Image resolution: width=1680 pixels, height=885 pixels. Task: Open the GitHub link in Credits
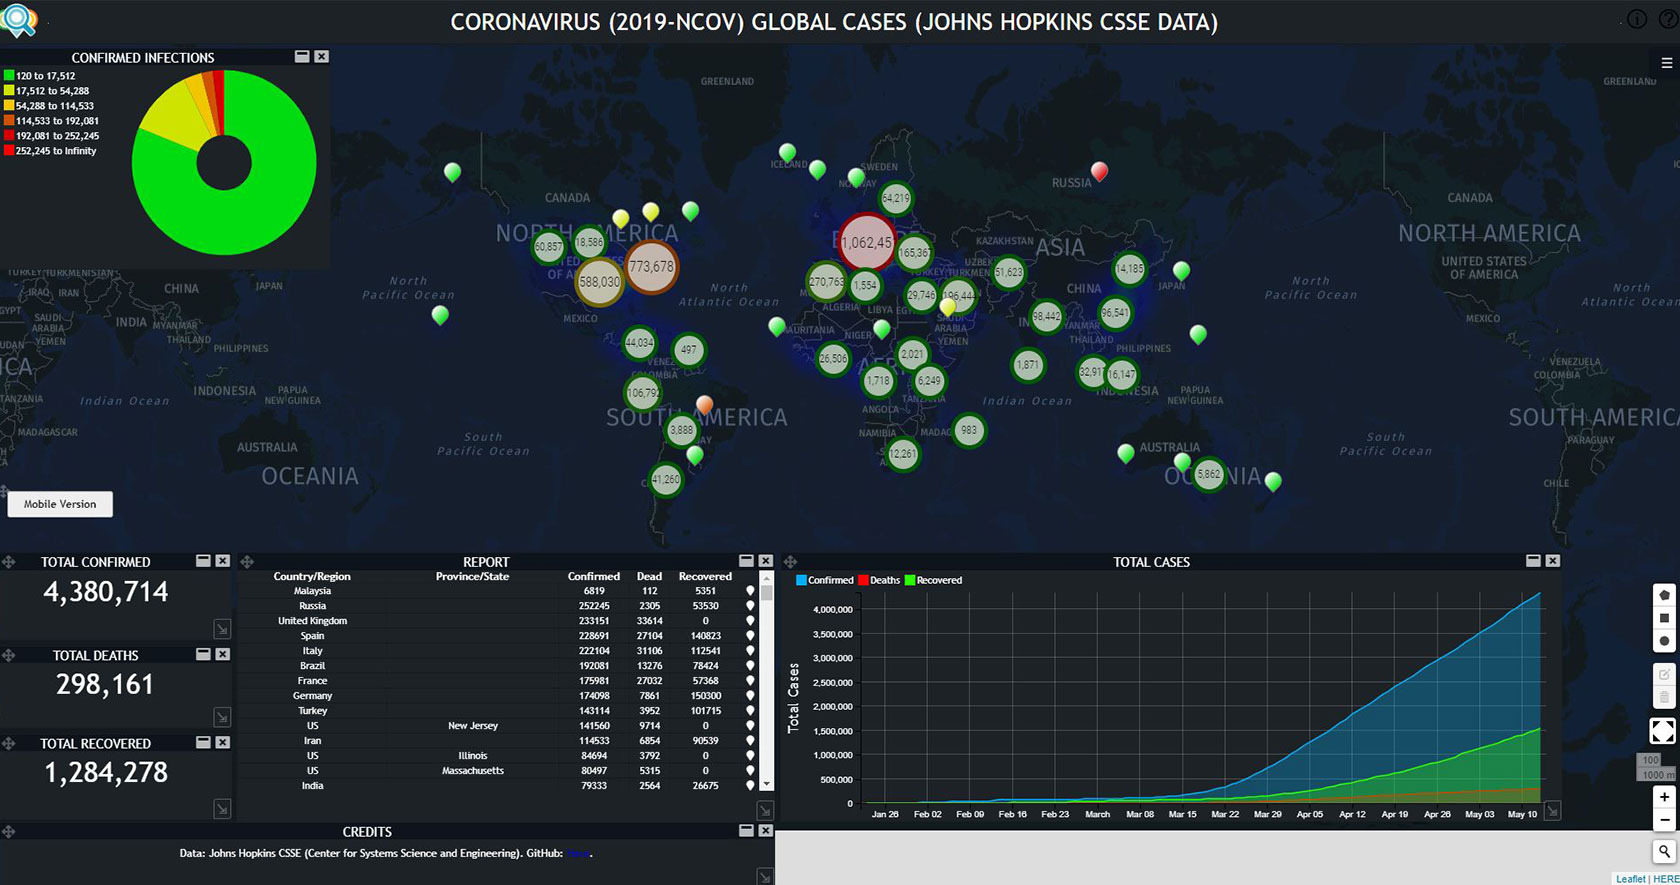coord(578,854)
